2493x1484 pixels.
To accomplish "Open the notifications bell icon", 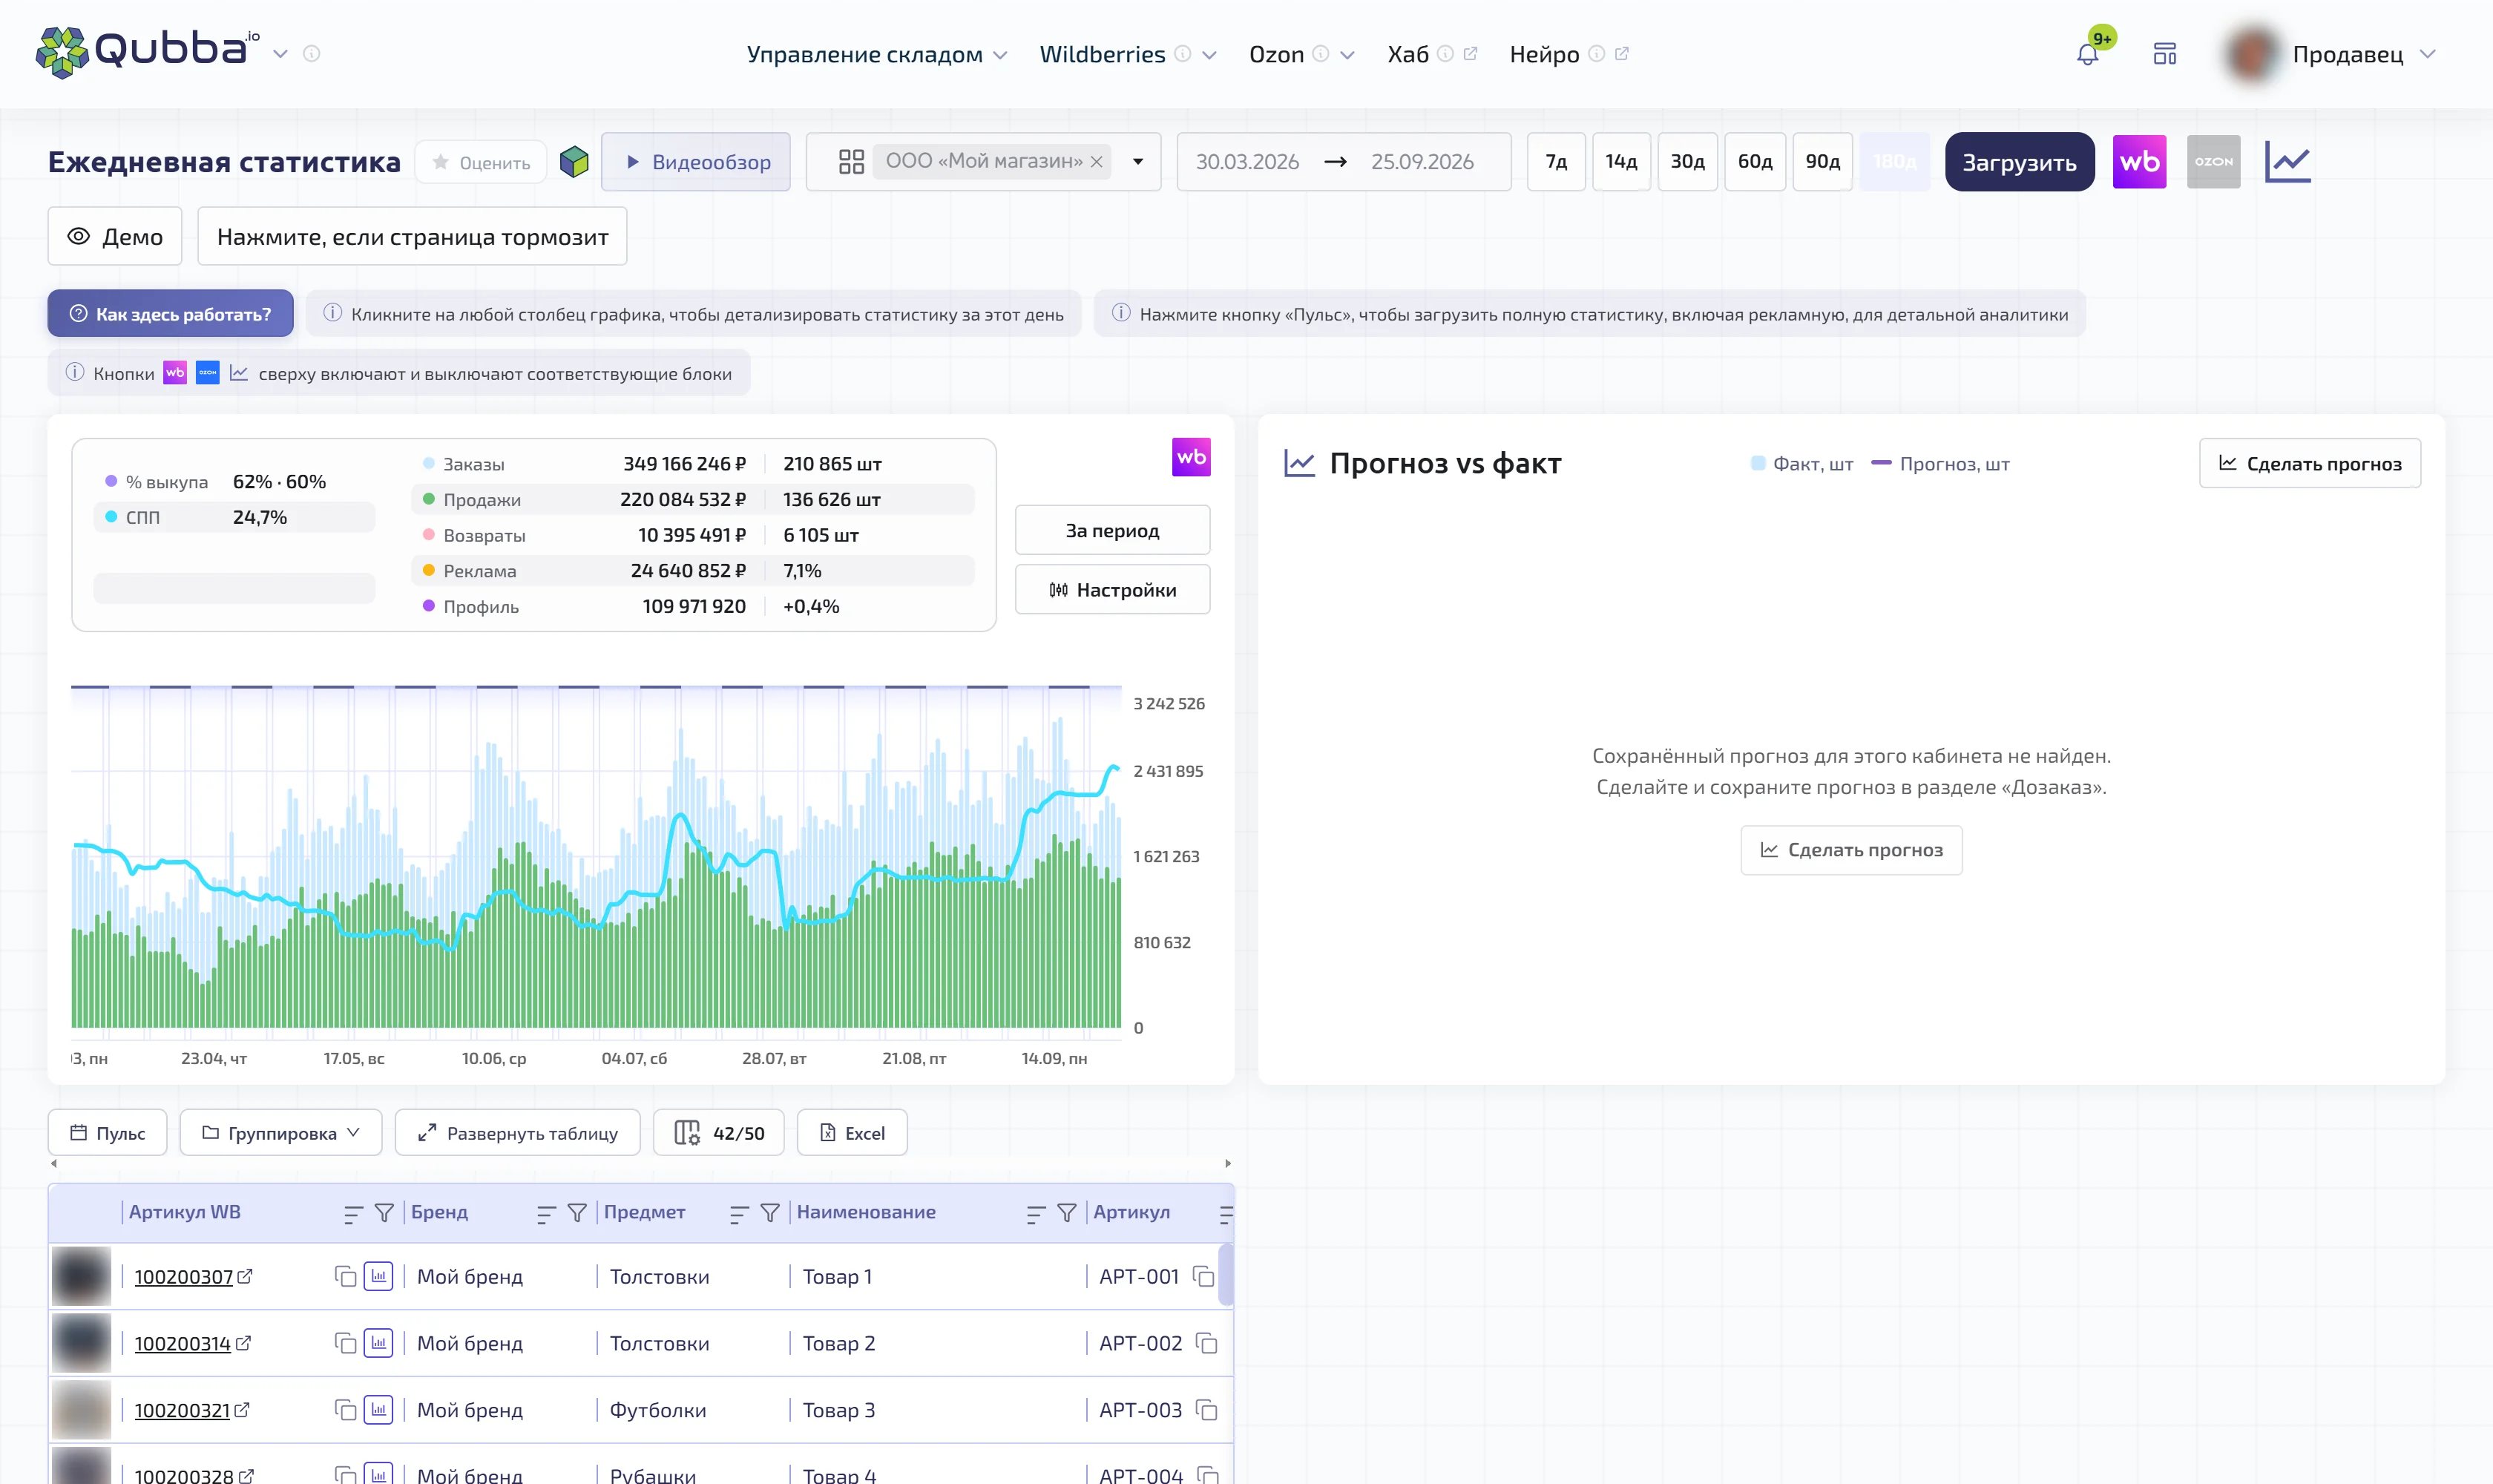I will [2087, 54].
